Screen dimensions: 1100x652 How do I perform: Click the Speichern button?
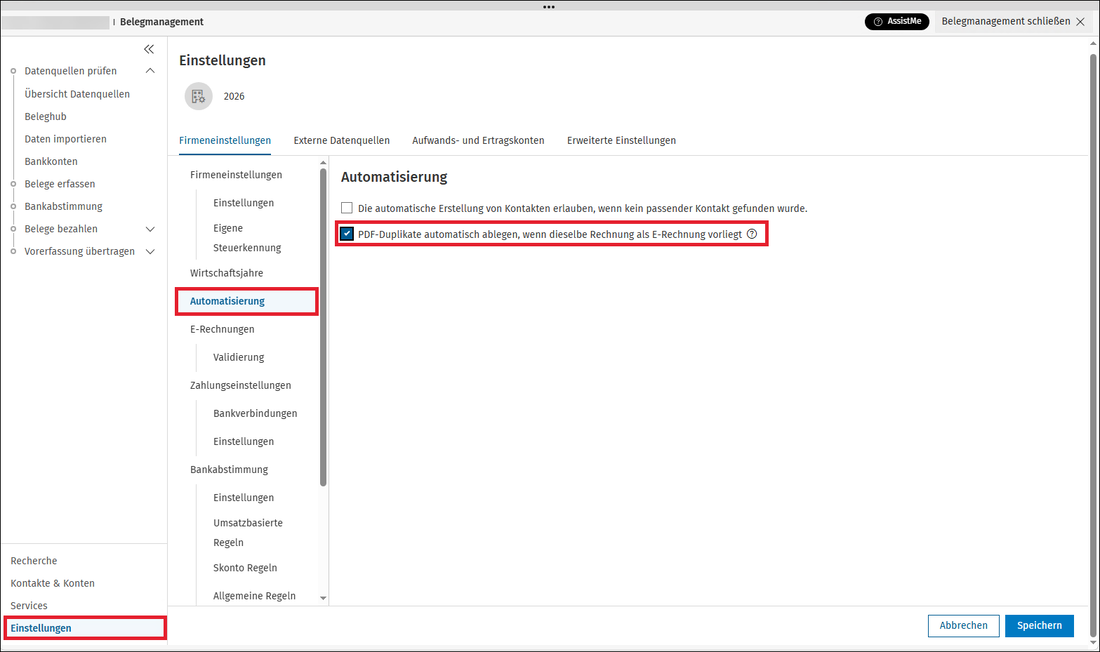[1039, 625]
